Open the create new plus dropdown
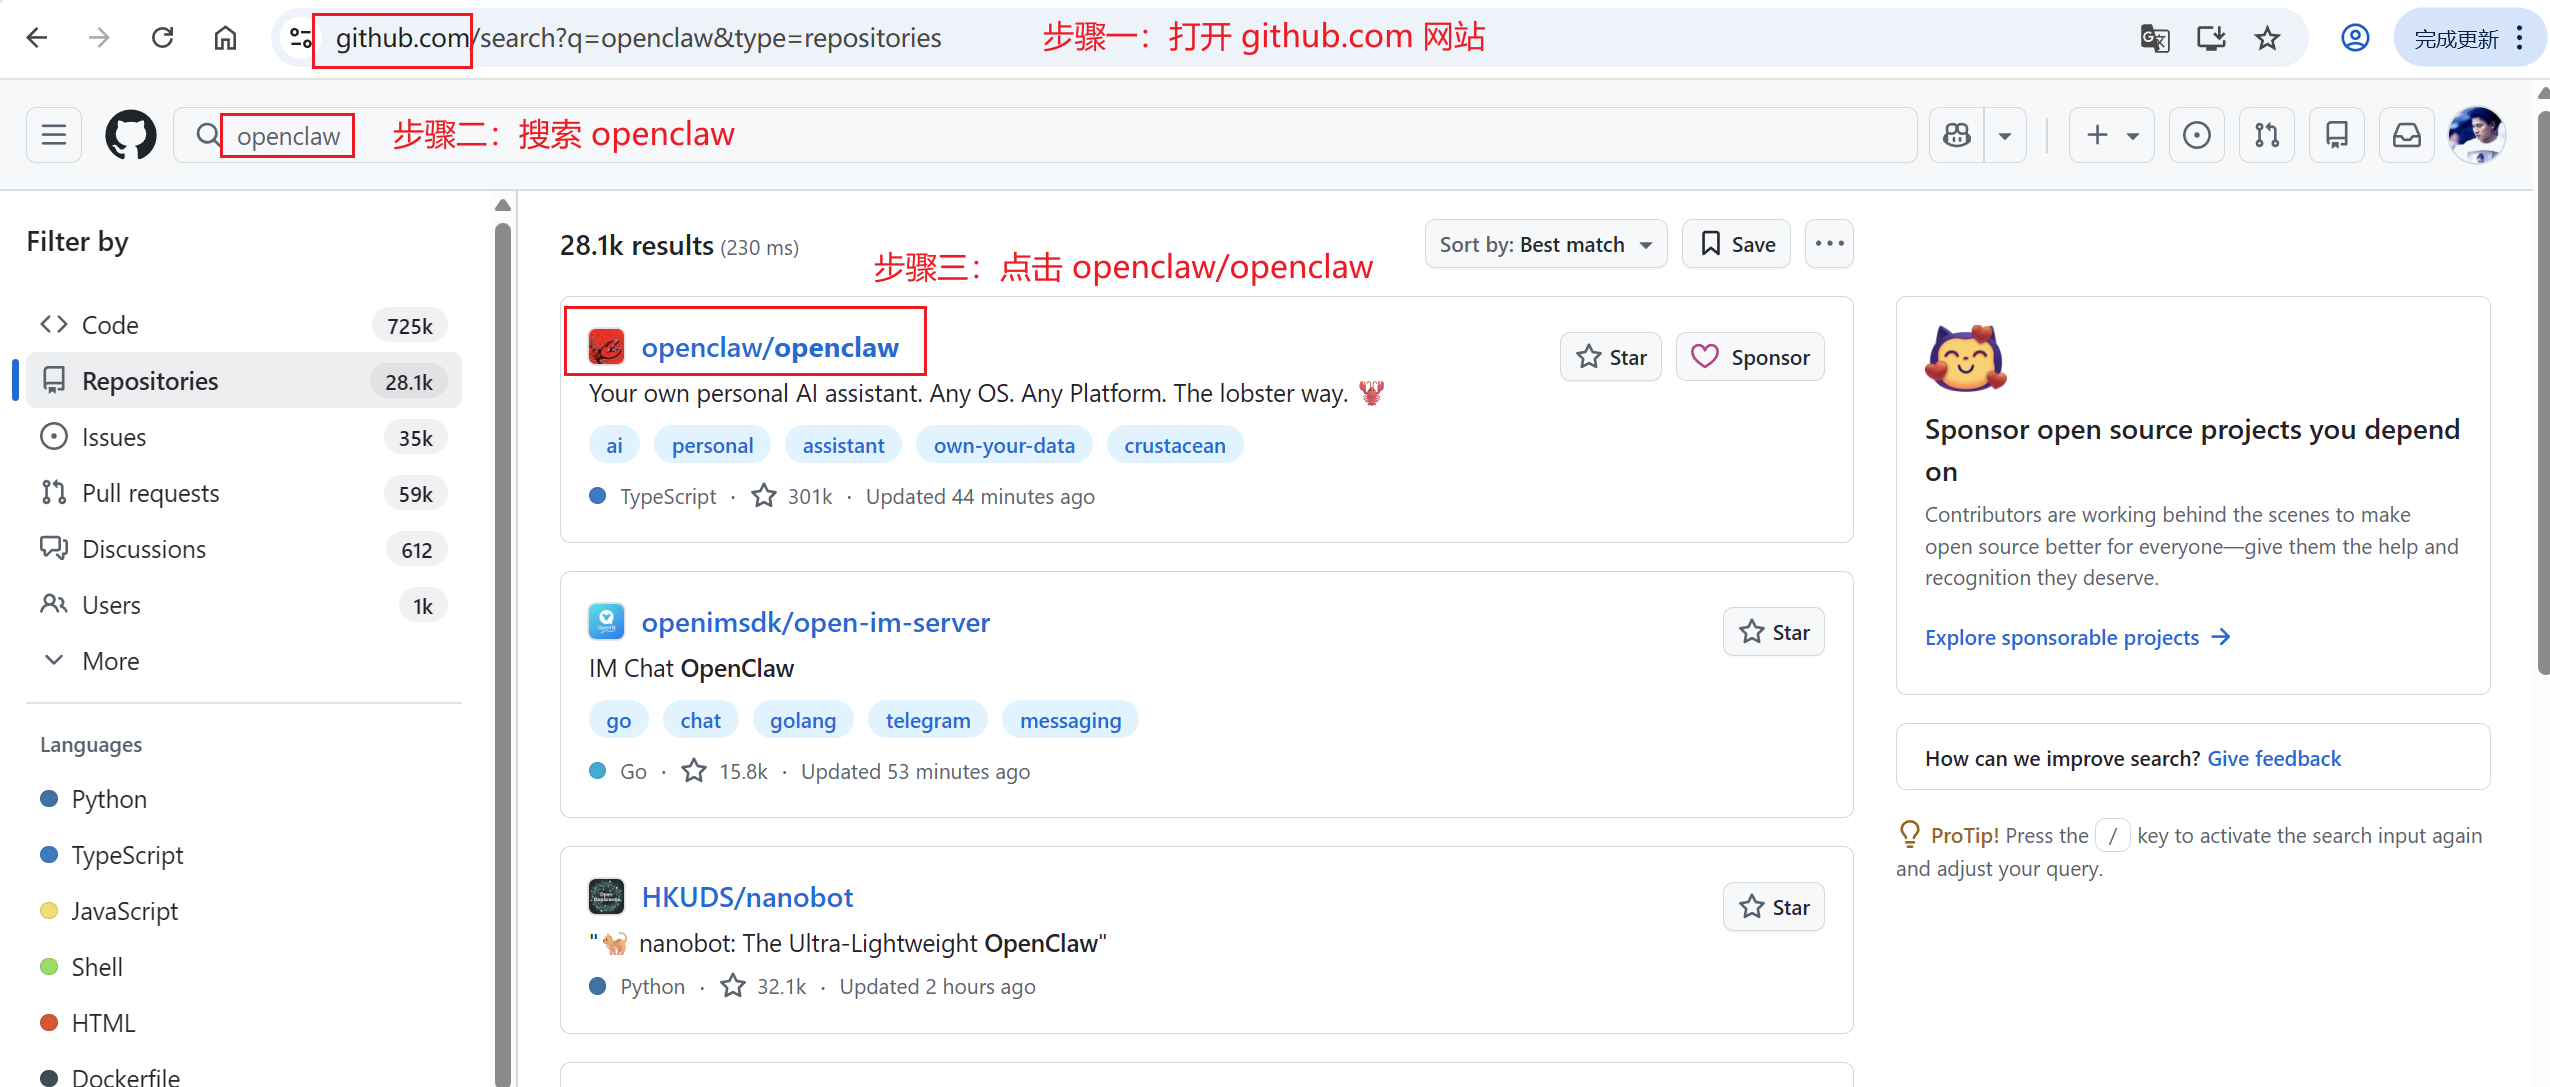The image size is (2550, 1087). 2111,135
